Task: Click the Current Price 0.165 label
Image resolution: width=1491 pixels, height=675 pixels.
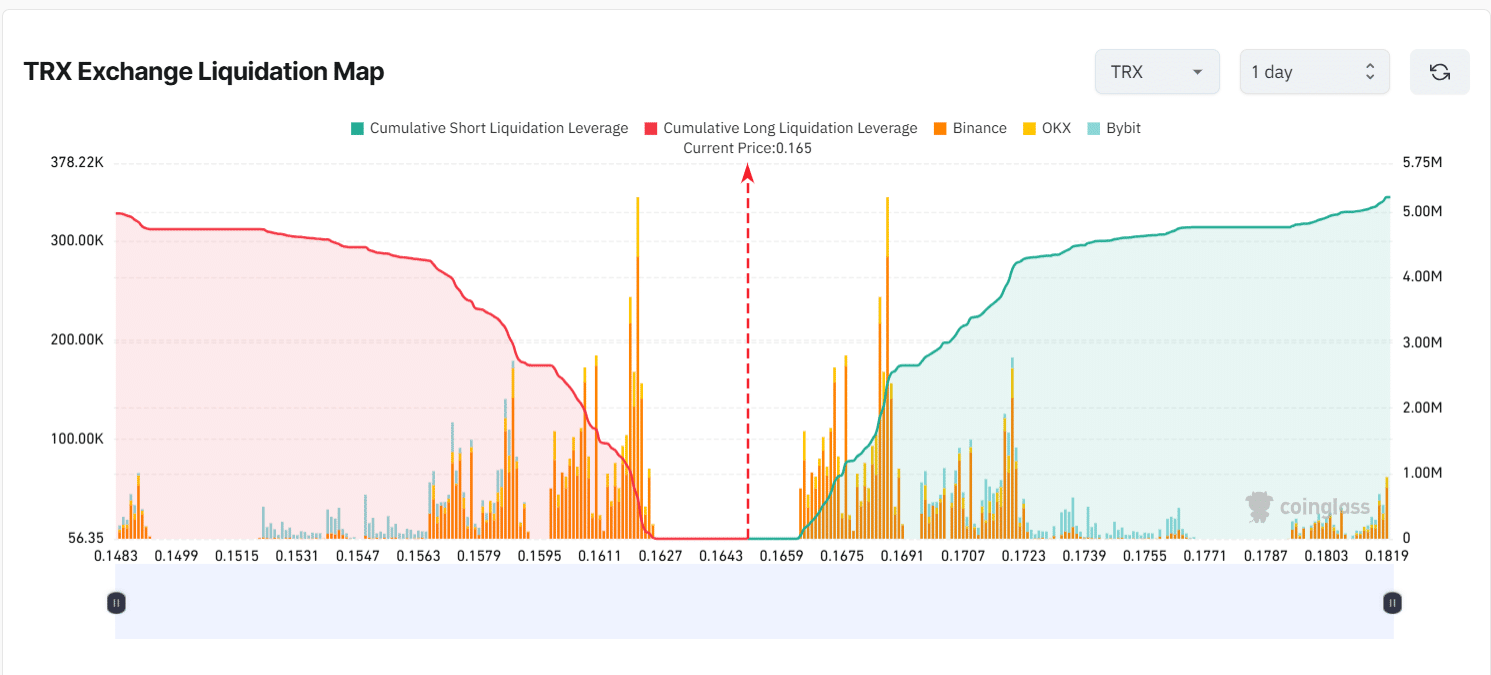Action: point(746,147)
